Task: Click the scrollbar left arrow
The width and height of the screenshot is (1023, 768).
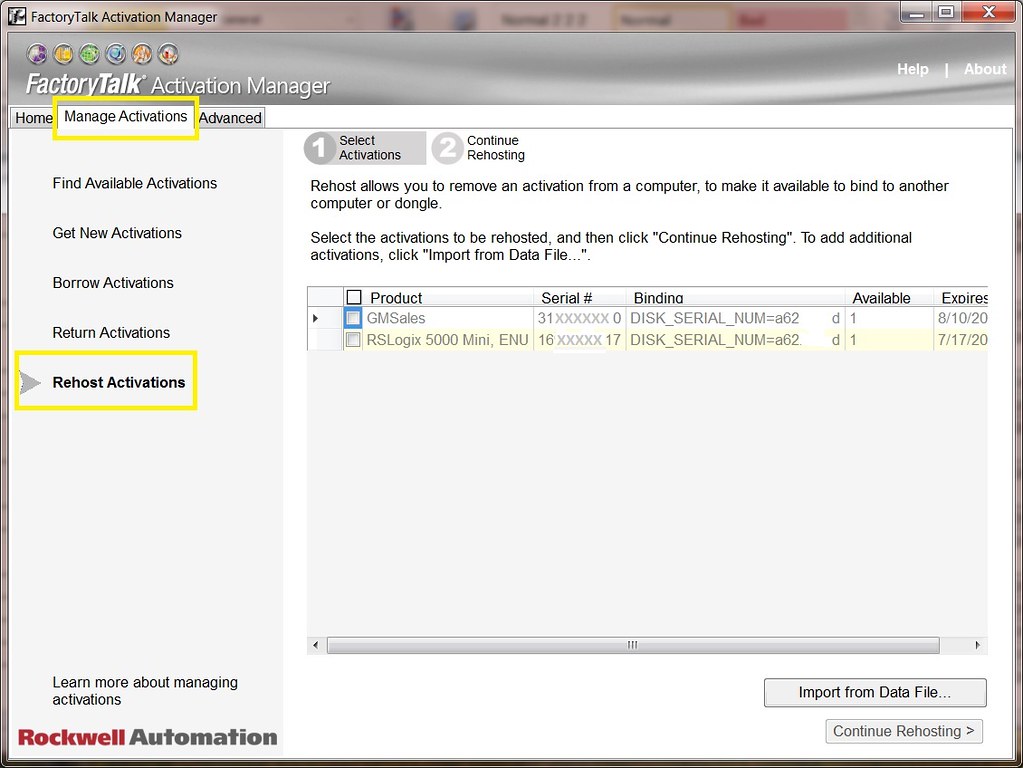Action: (x=316, y=645)
